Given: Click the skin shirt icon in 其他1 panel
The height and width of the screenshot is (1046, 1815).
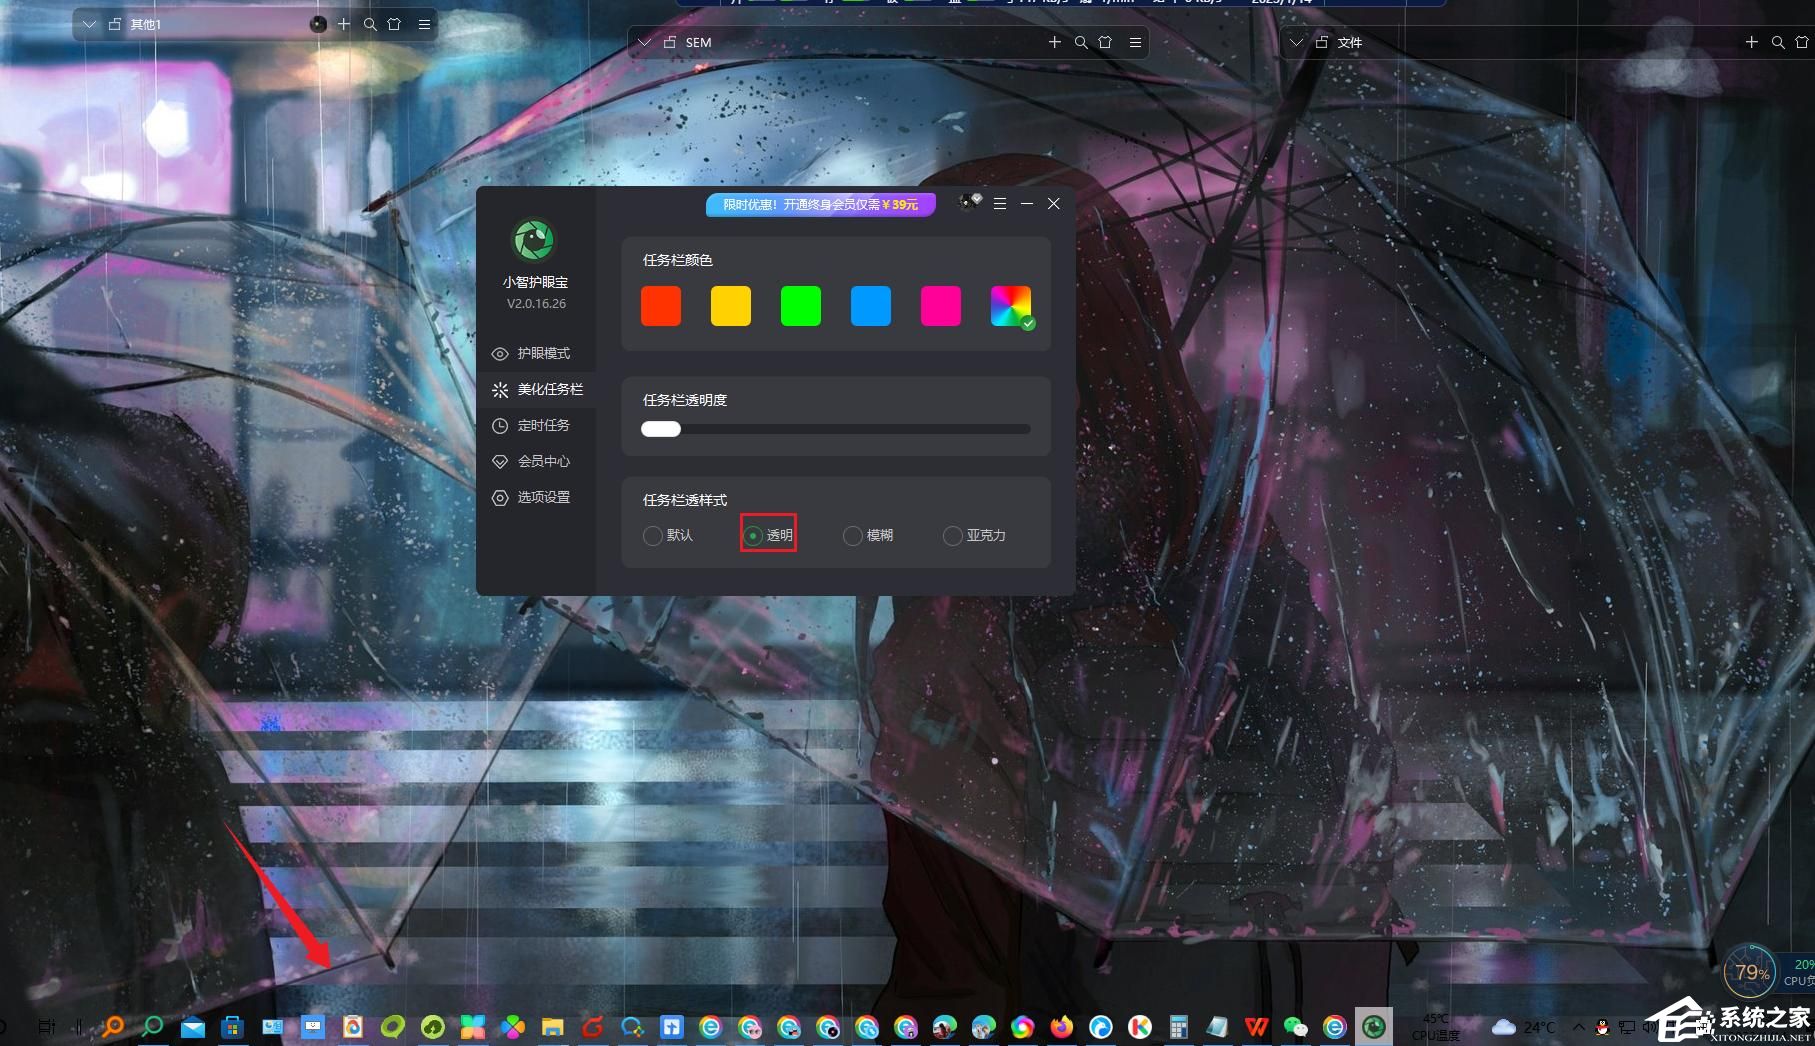Looking at the screenshot, I should [x=395, y=24].
